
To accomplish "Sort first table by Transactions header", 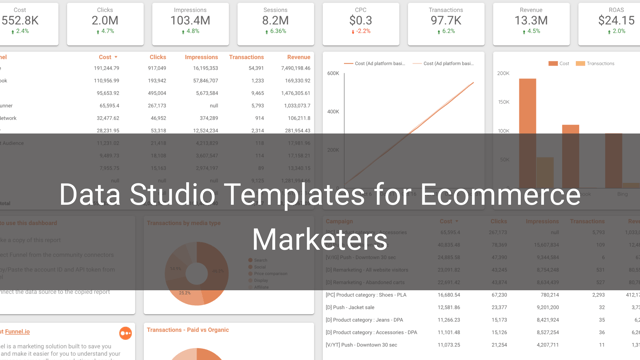I will (246, 57).
